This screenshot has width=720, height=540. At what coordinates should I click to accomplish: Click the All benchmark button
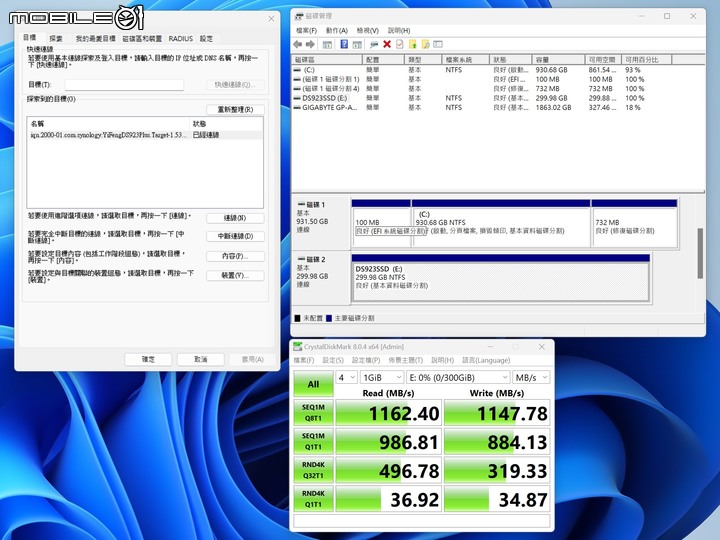313,384
